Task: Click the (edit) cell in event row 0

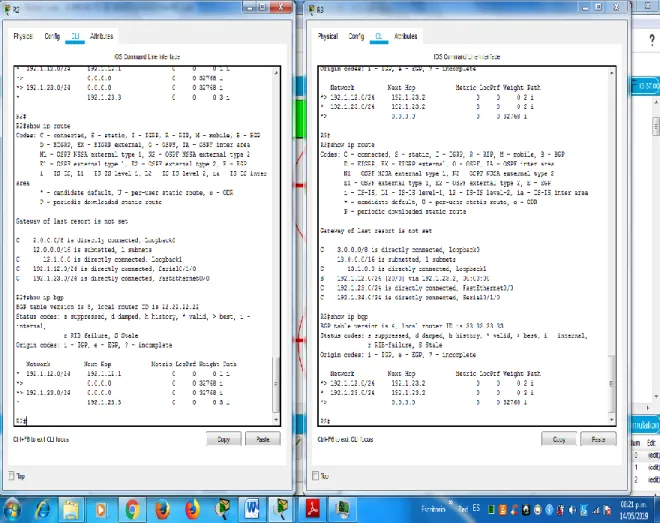Action: (654, 455)
